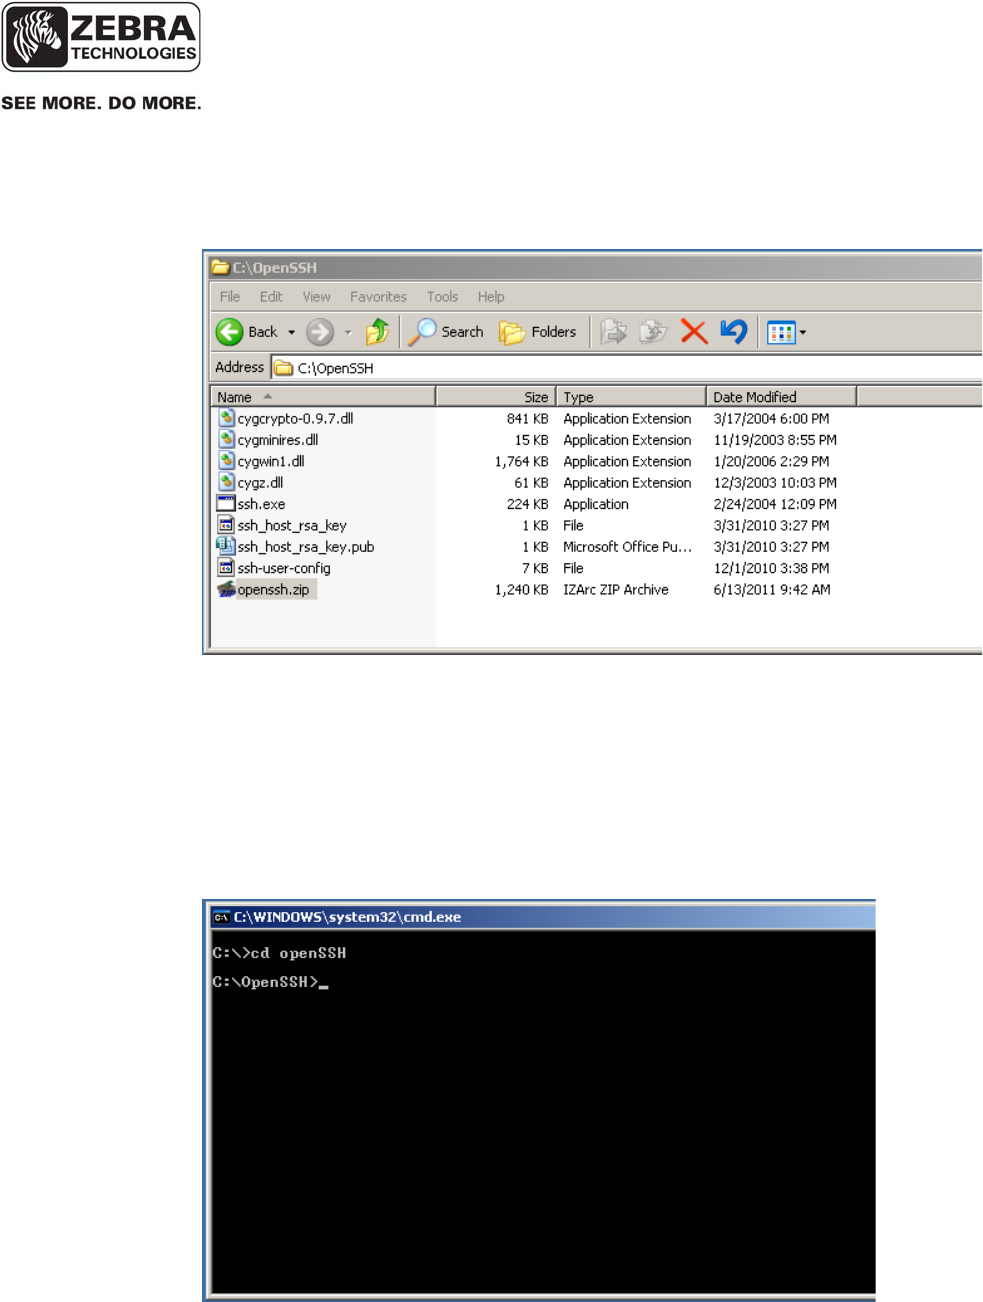This screenshot has height=1302, width=983.
Task: Click the 6/13/2011 9:42 AM date
Action: point(772,590)
